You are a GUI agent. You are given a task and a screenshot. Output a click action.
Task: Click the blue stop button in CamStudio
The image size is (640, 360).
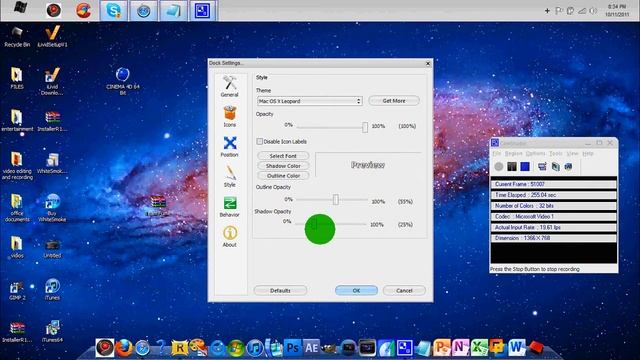point(525,167)
